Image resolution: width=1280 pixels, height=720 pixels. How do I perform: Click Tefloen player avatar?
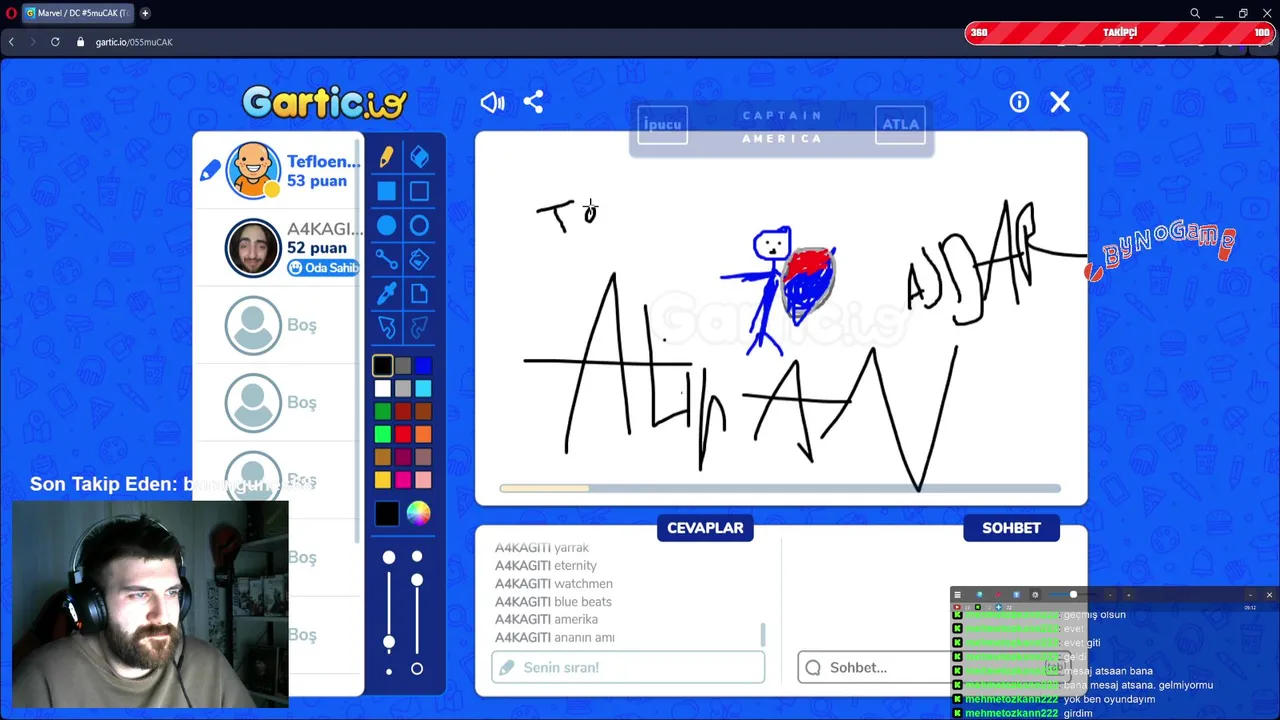(x=253, y=169)
